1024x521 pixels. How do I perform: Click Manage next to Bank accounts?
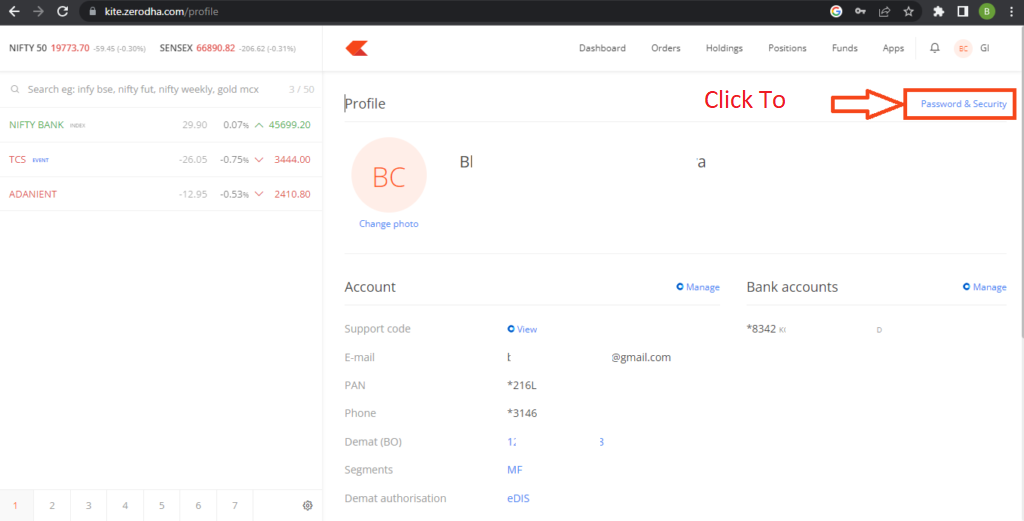tap(985, 287)
